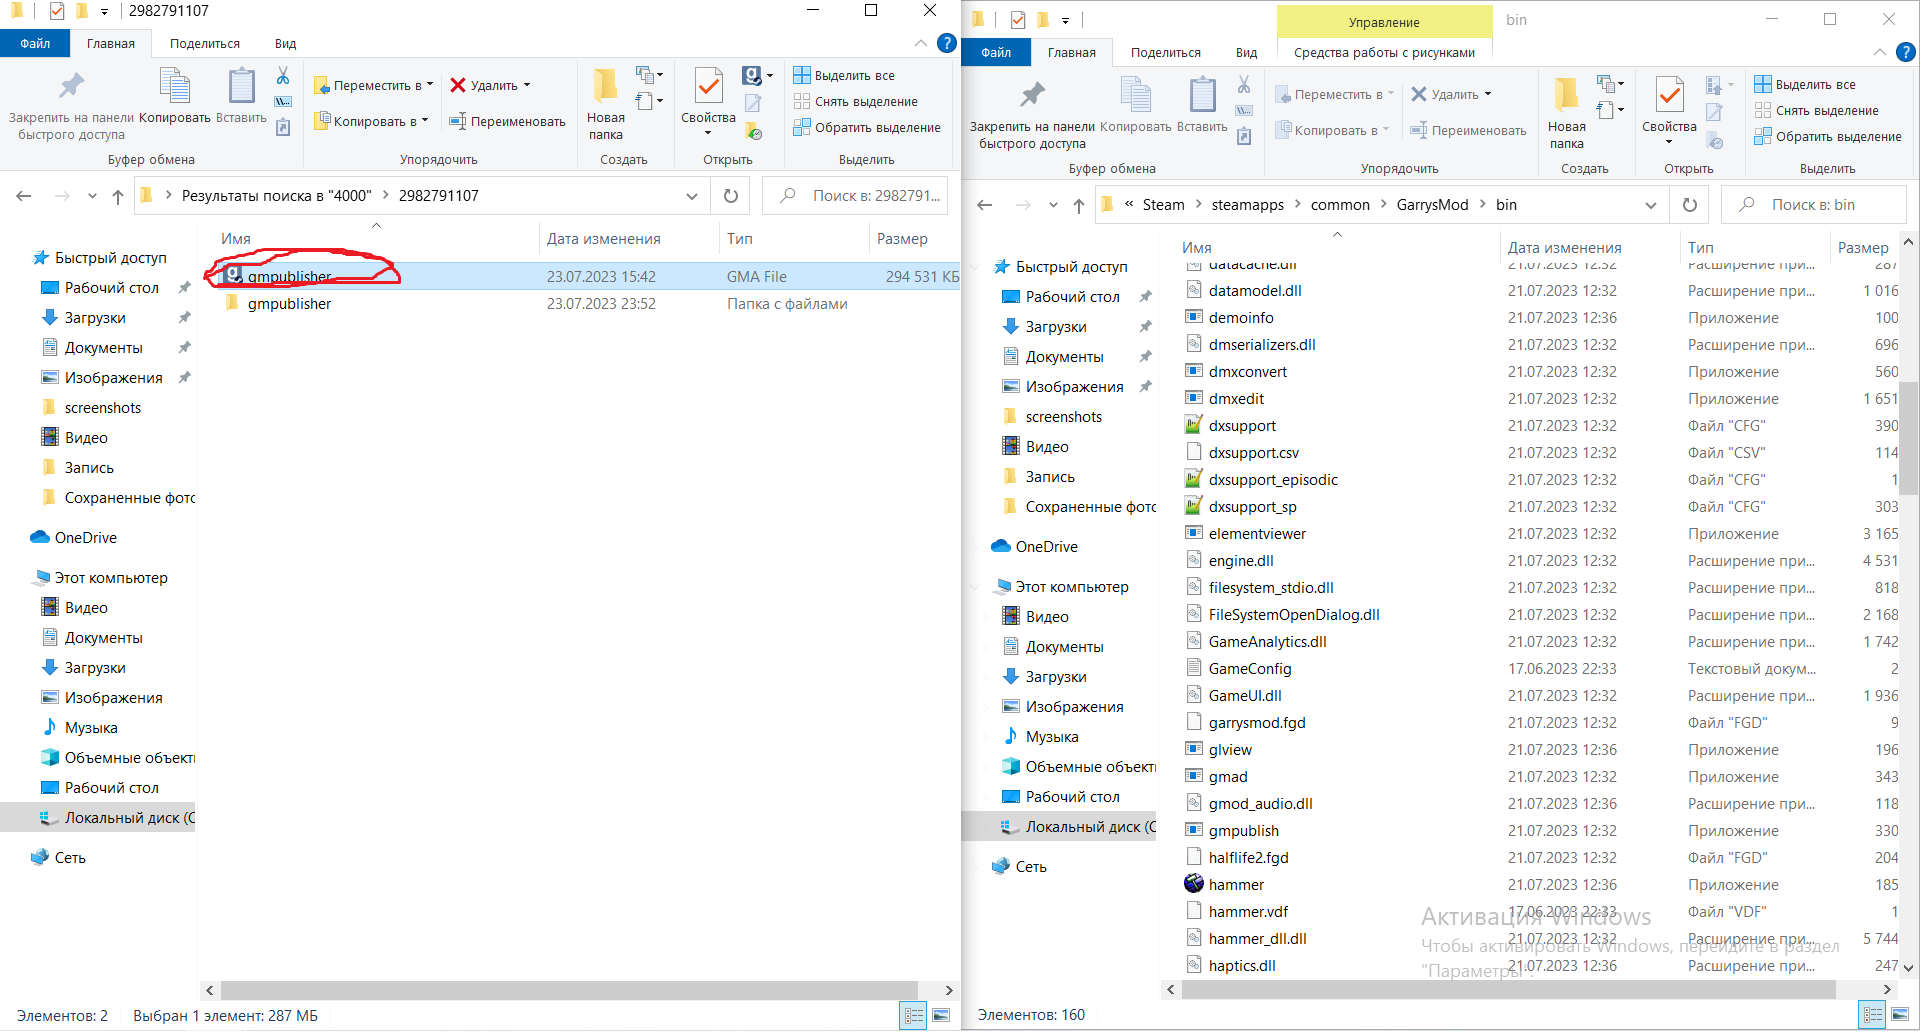Select the dxsupport.csv file

click(1254, 452)
